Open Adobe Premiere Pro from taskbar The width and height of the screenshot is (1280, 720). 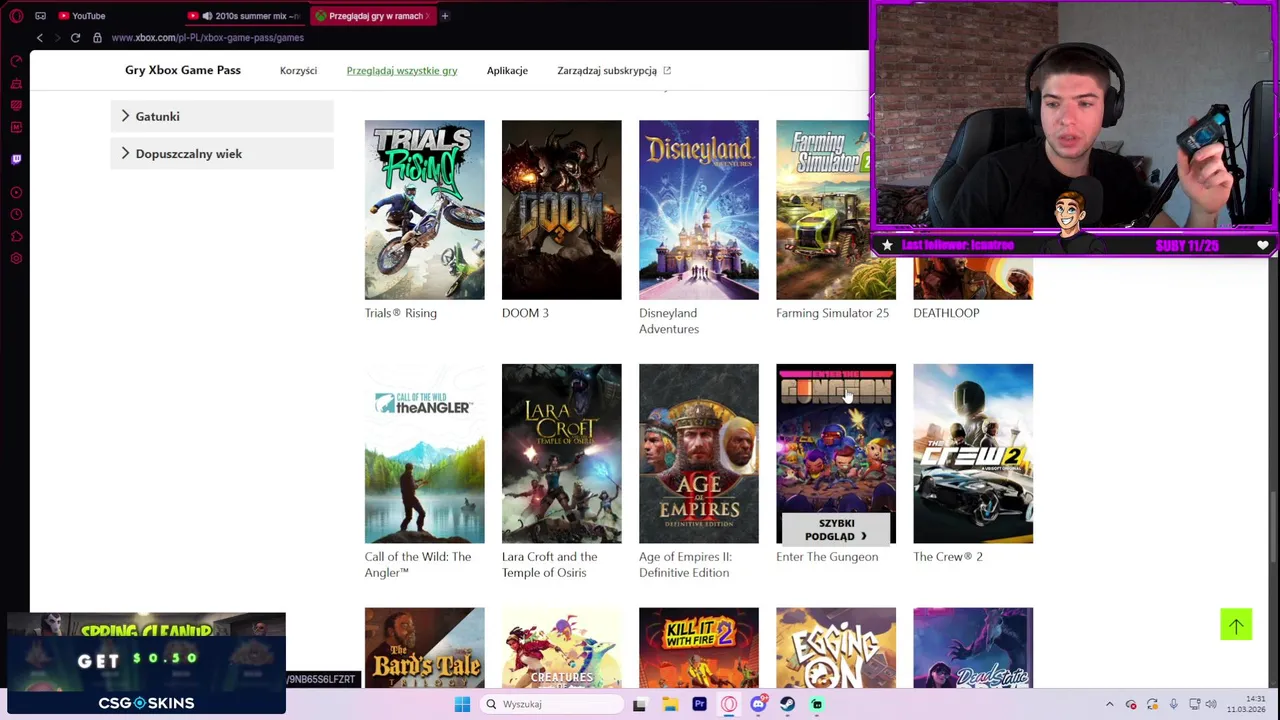(699, 704)
